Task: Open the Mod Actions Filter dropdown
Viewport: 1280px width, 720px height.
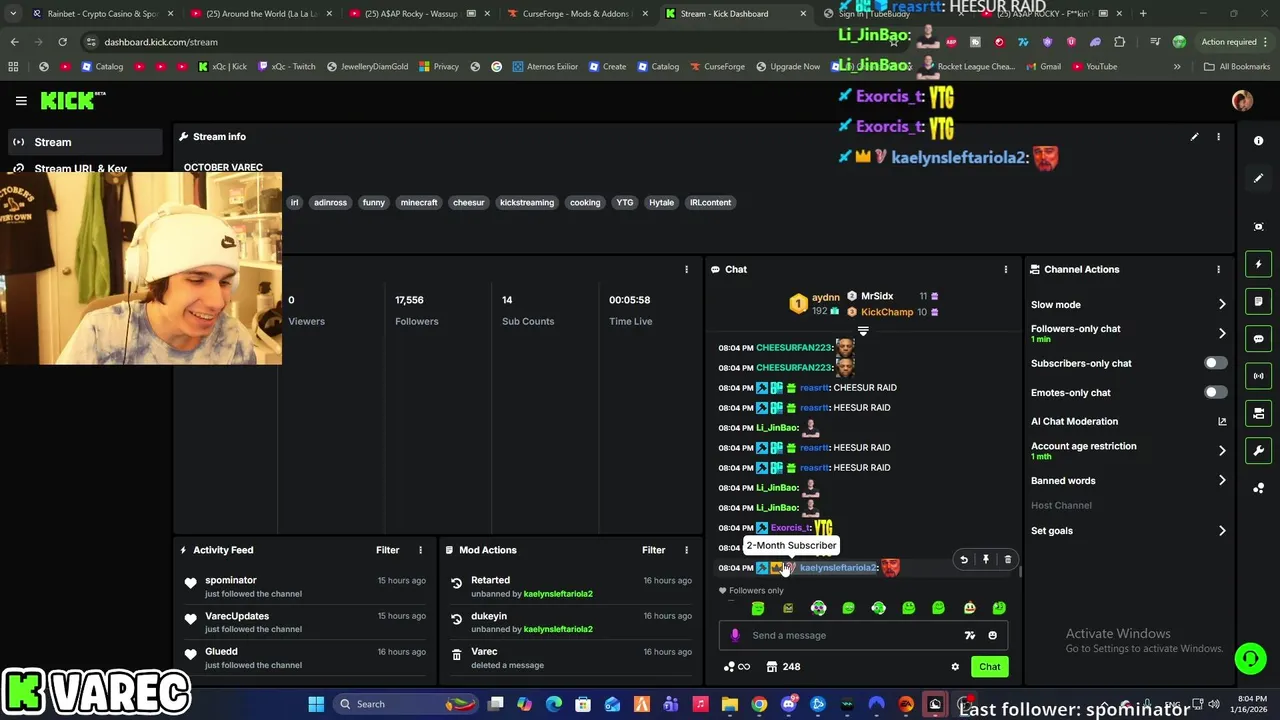Action: [653, 550]
